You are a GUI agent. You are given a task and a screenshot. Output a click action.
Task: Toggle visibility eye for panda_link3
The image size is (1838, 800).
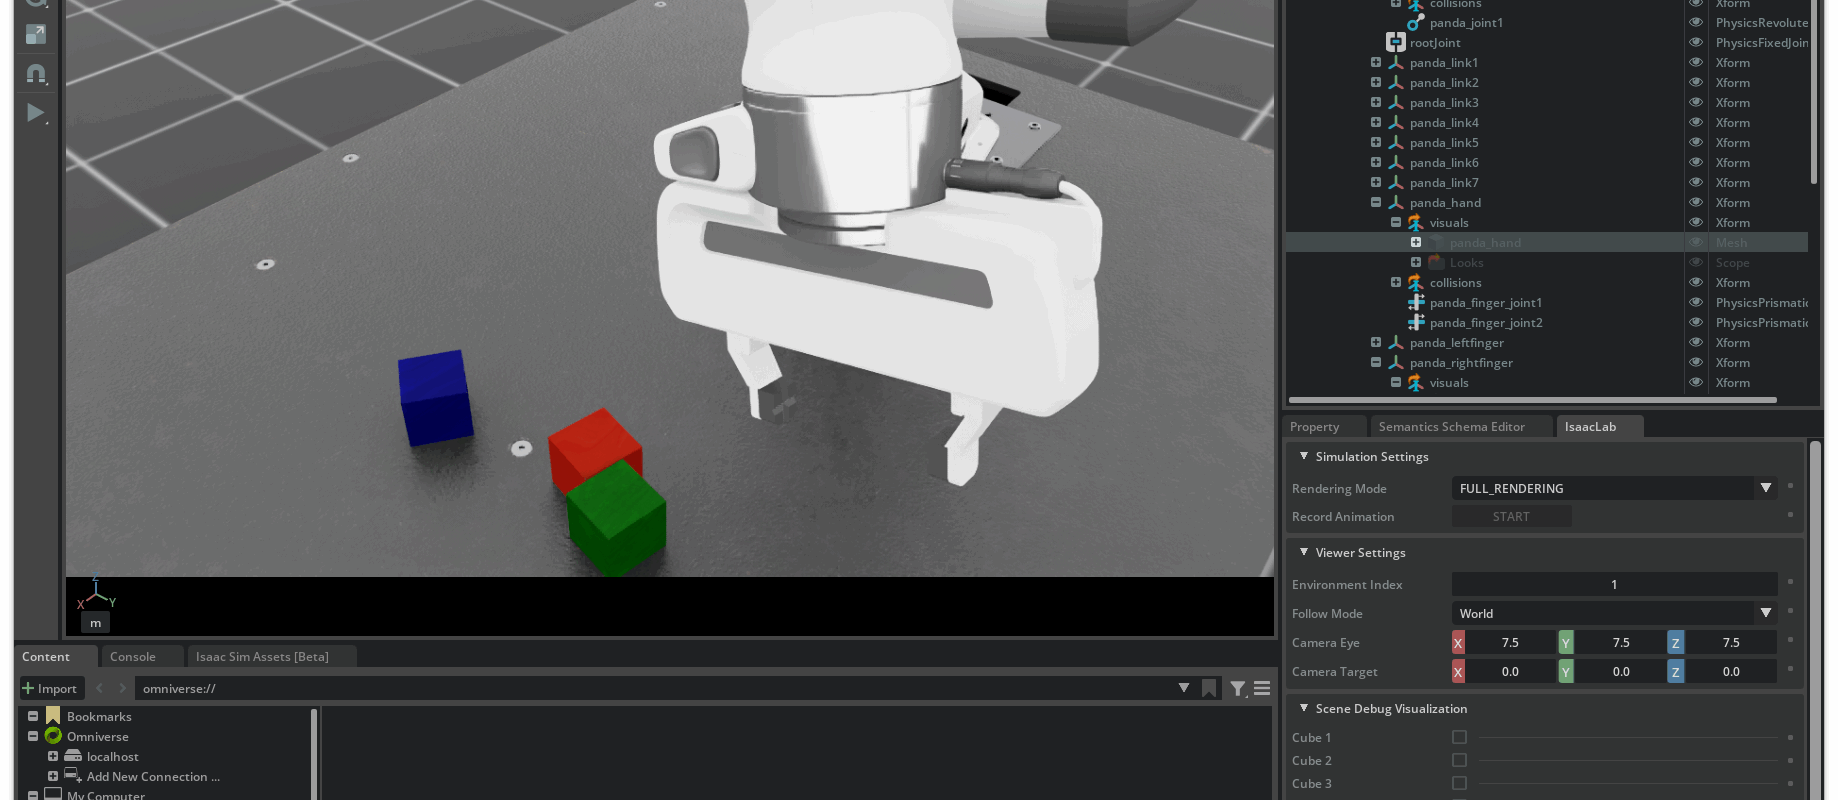pos(1696,103)
